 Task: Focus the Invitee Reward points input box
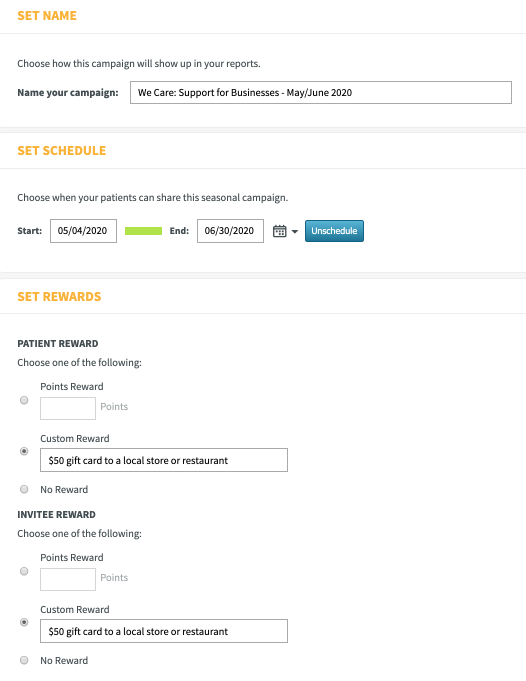click(68, 579)
